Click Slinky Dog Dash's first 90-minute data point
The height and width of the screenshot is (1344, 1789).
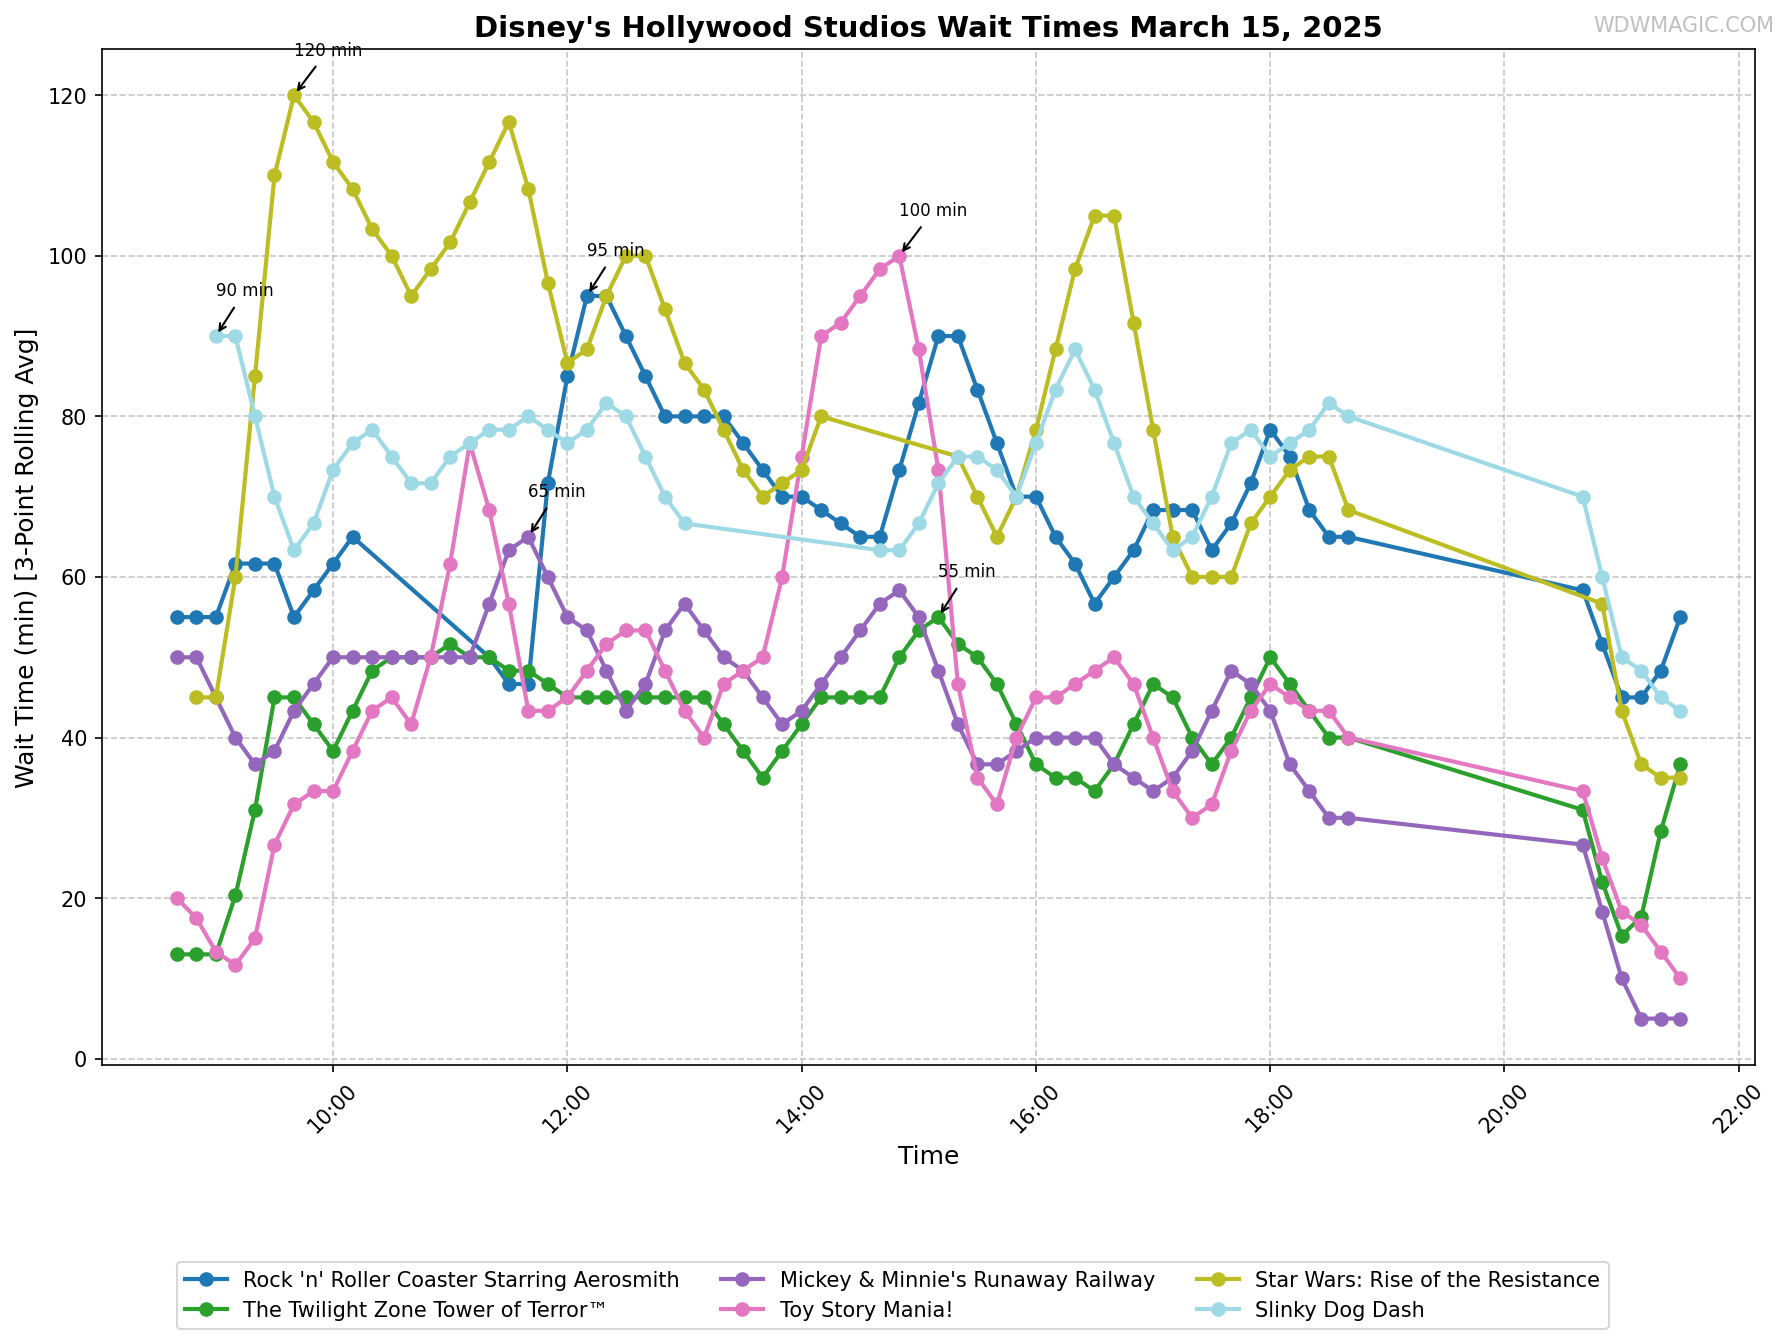click(x=216, y=336)
